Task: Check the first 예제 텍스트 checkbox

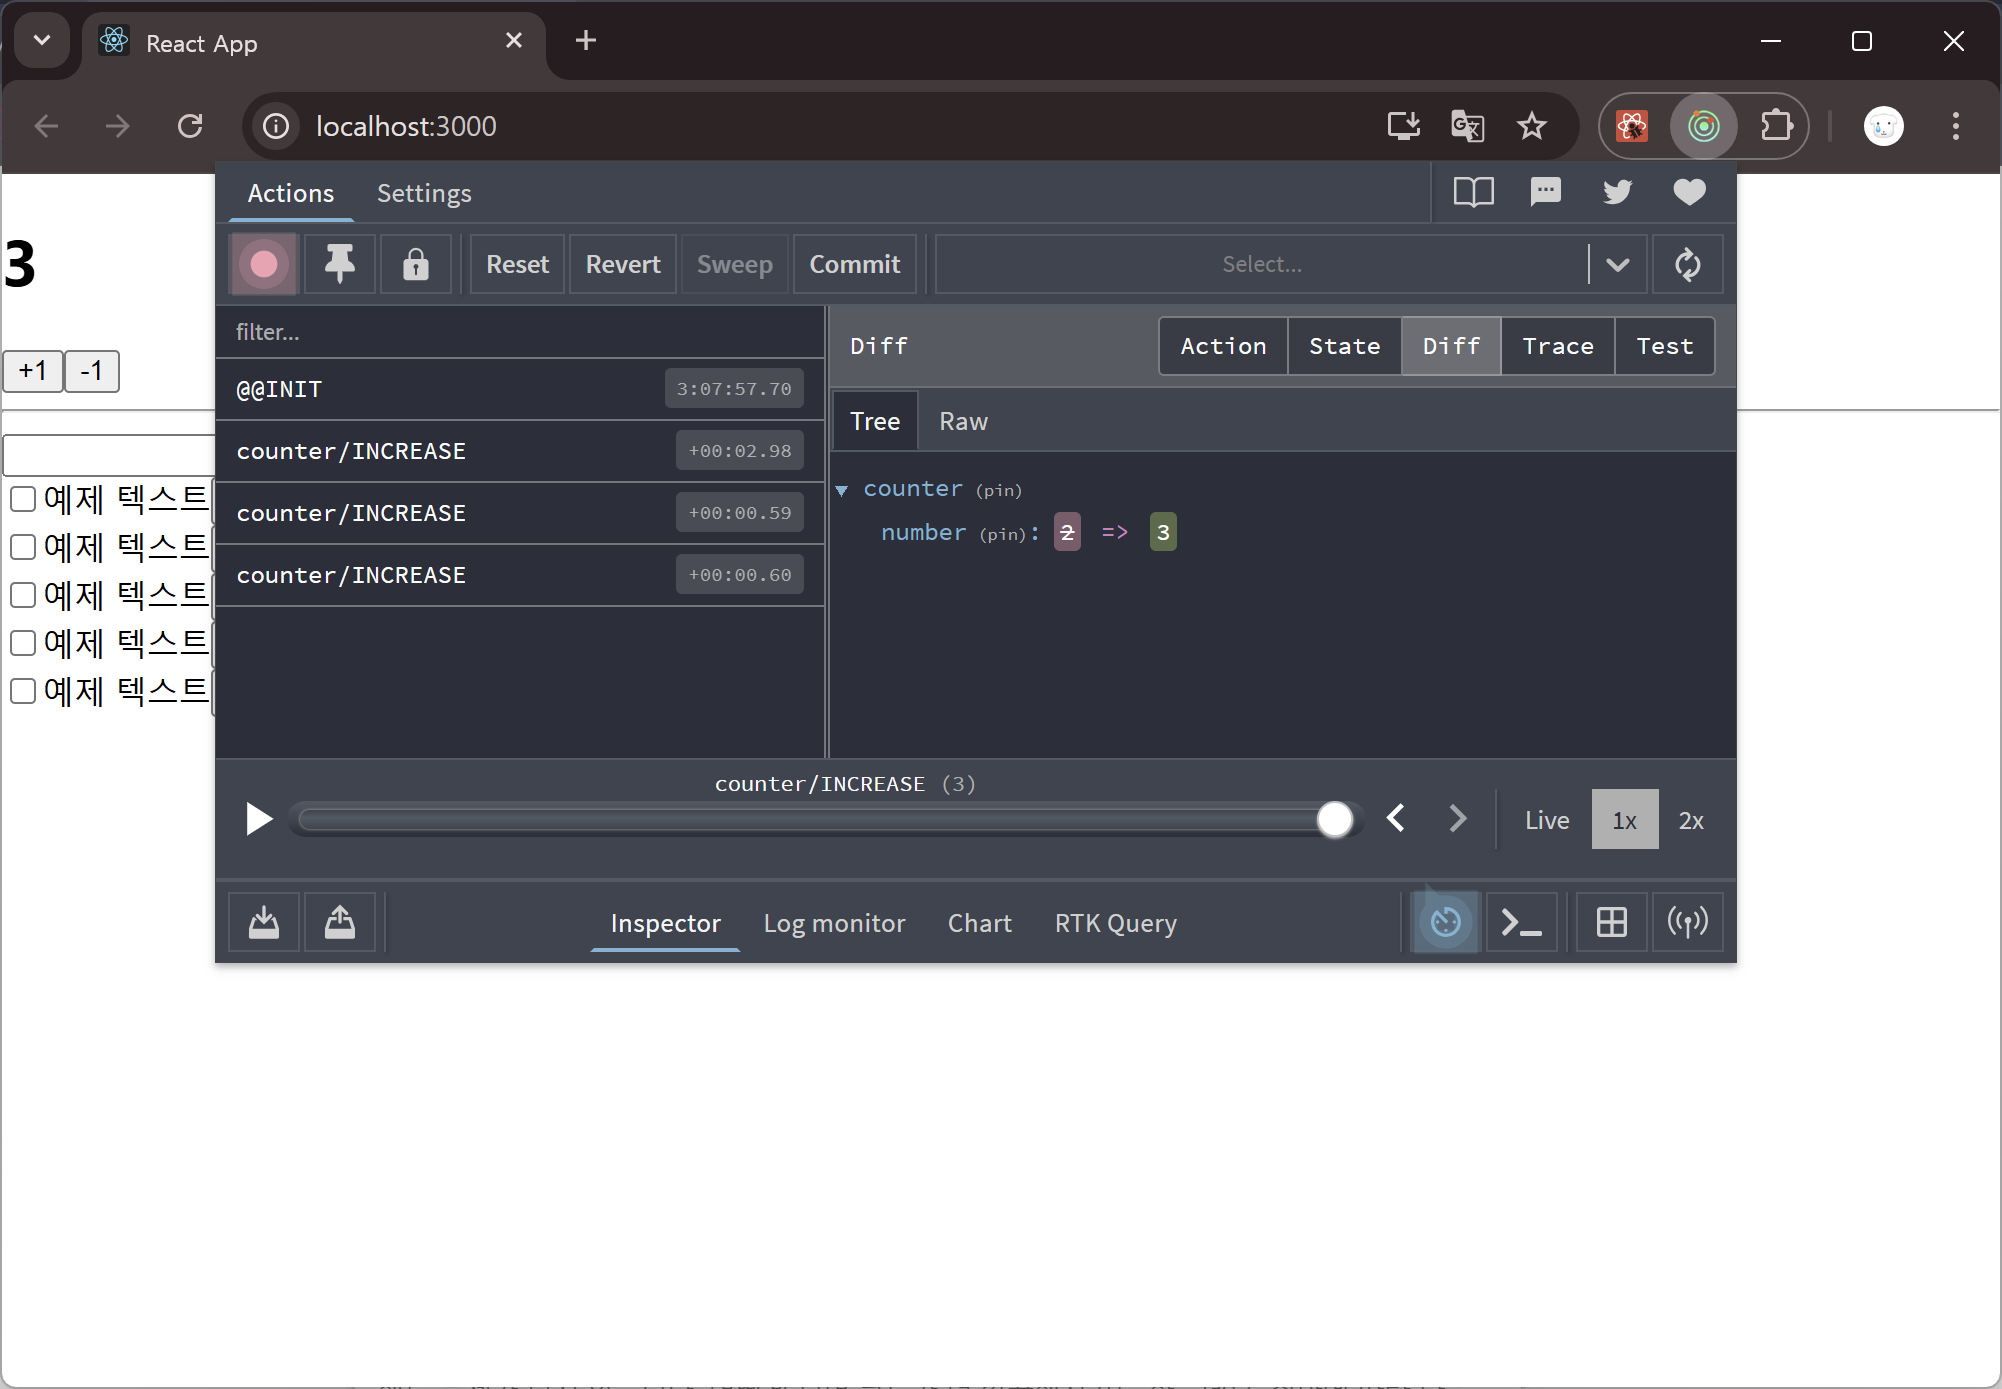Action: click(x=23, y=499)
